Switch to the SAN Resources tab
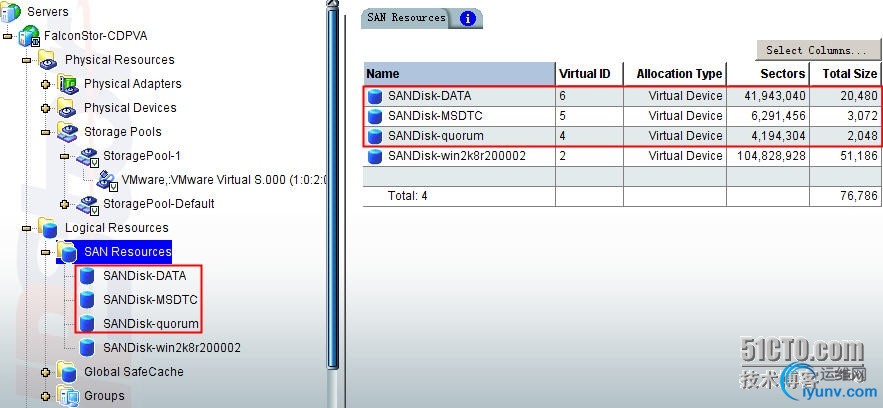Screen dimensions: 883x408 pyautogui.click(x=406, y=17)
